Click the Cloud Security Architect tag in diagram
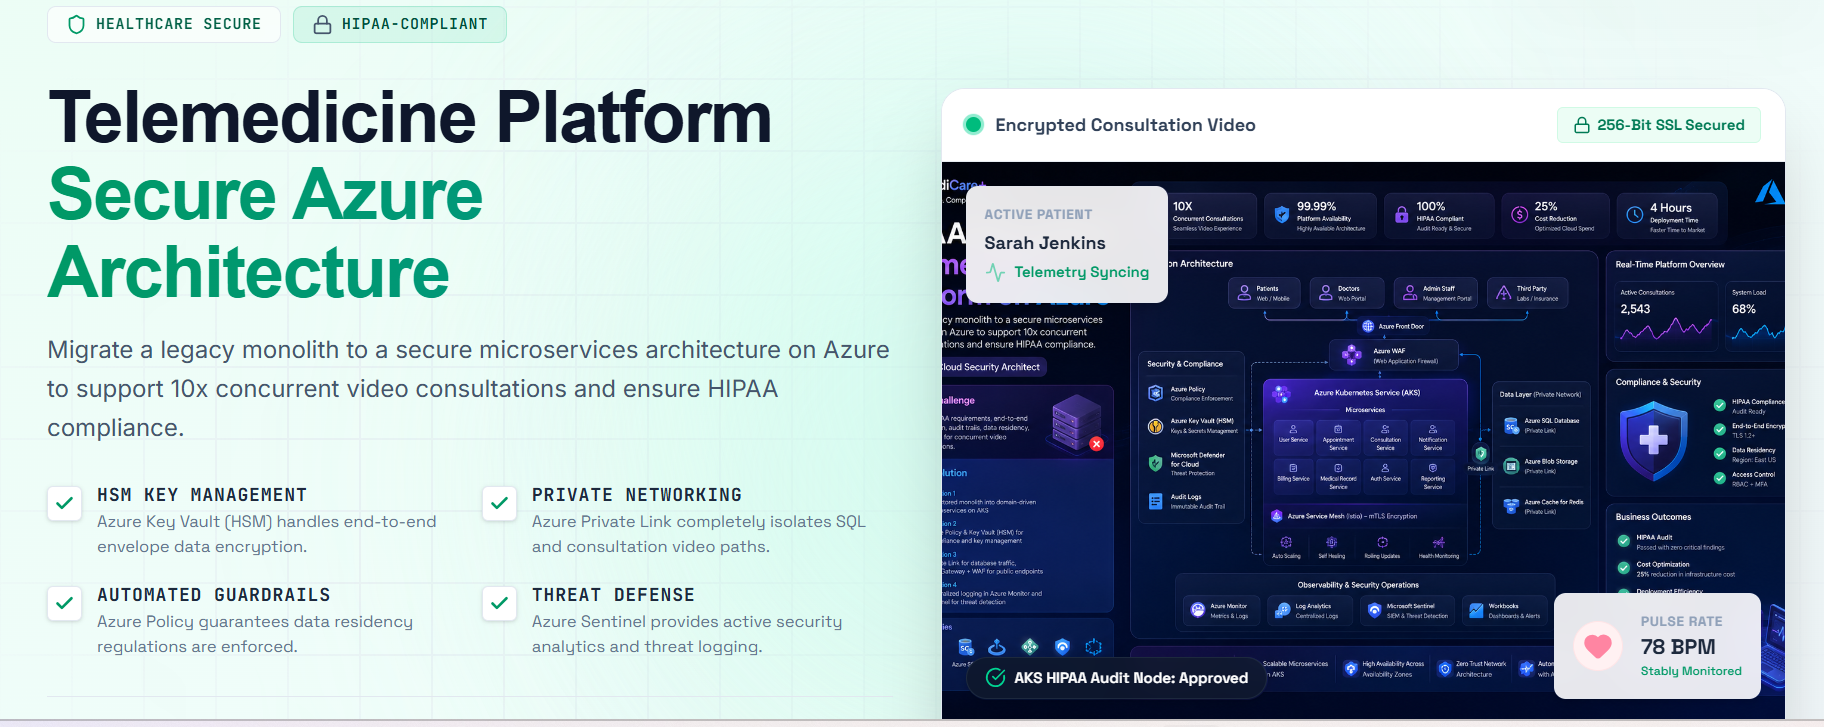 (x=991, y=367)
